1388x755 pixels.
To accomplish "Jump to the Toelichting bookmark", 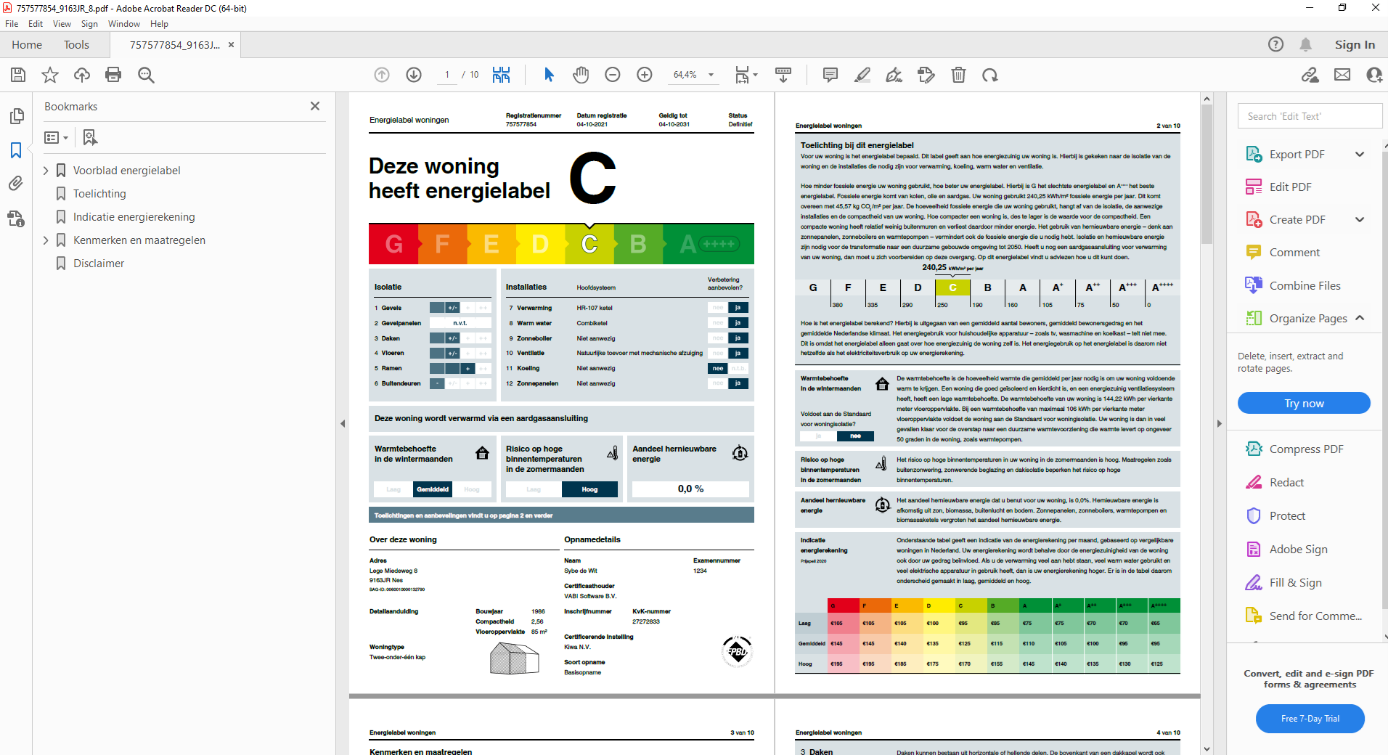I will click(x=99, y=194).
